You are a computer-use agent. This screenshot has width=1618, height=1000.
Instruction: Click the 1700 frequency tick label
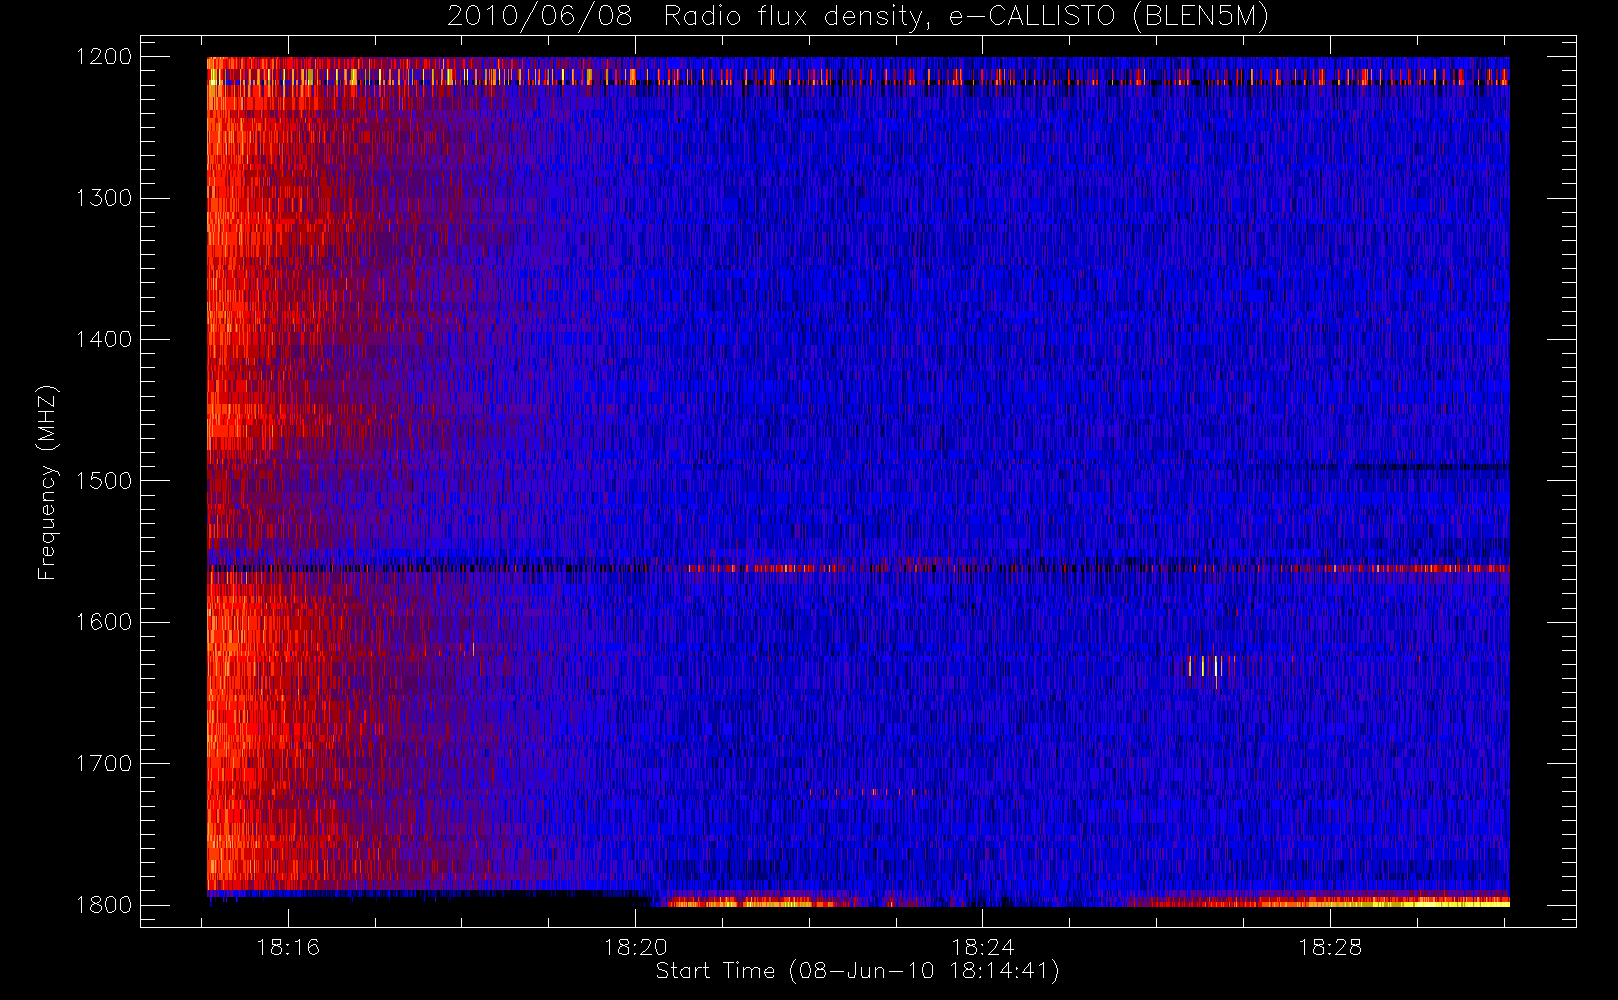click(x=104, y=764)
